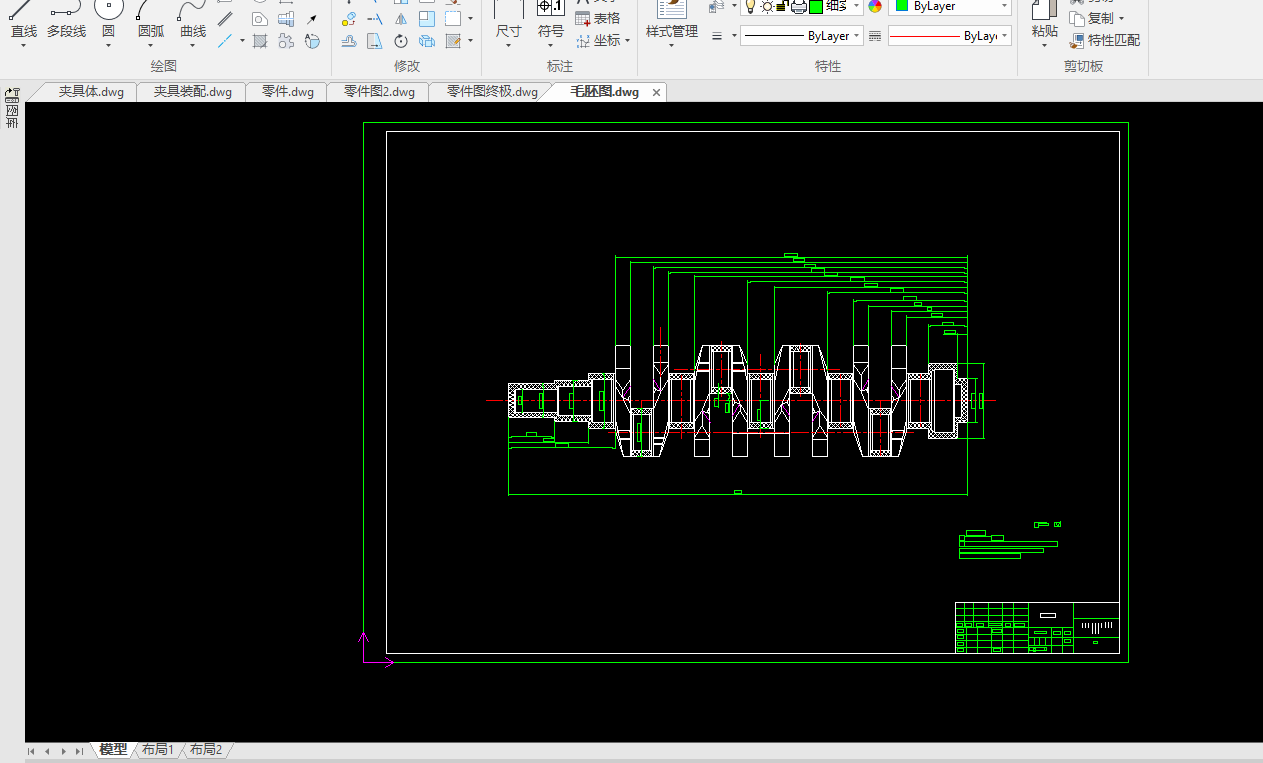This screenshot has width=1263, height=763.
Task: Insert a 表格 (Table) from annotation panel
Action: [597, 19]
